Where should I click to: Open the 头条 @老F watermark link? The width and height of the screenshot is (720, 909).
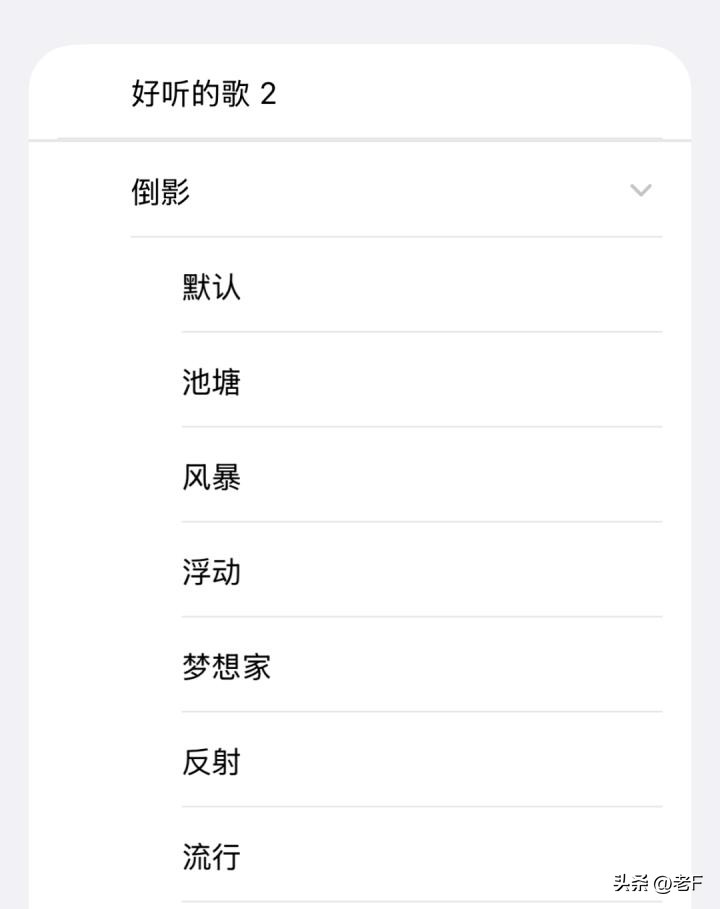[x=658, y=883]
